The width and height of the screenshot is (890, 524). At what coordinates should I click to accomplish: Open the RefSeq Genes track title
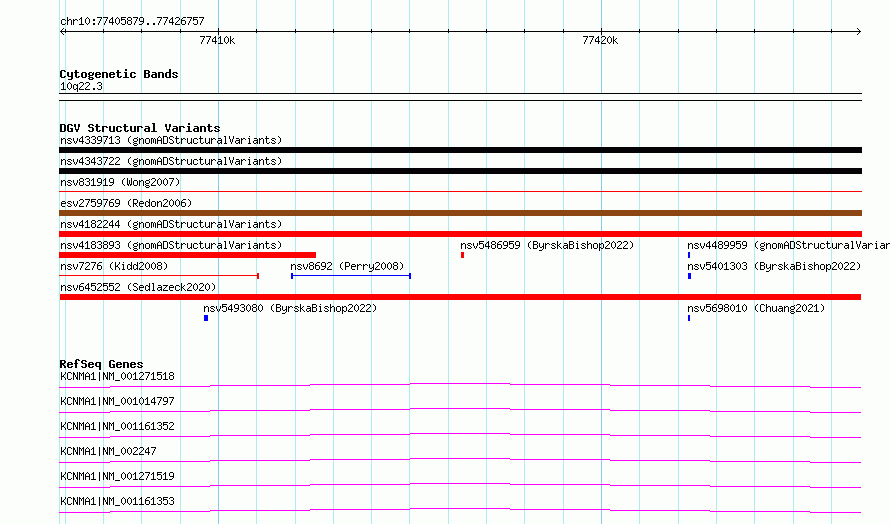pyautogui.click(x=101, y=364)
